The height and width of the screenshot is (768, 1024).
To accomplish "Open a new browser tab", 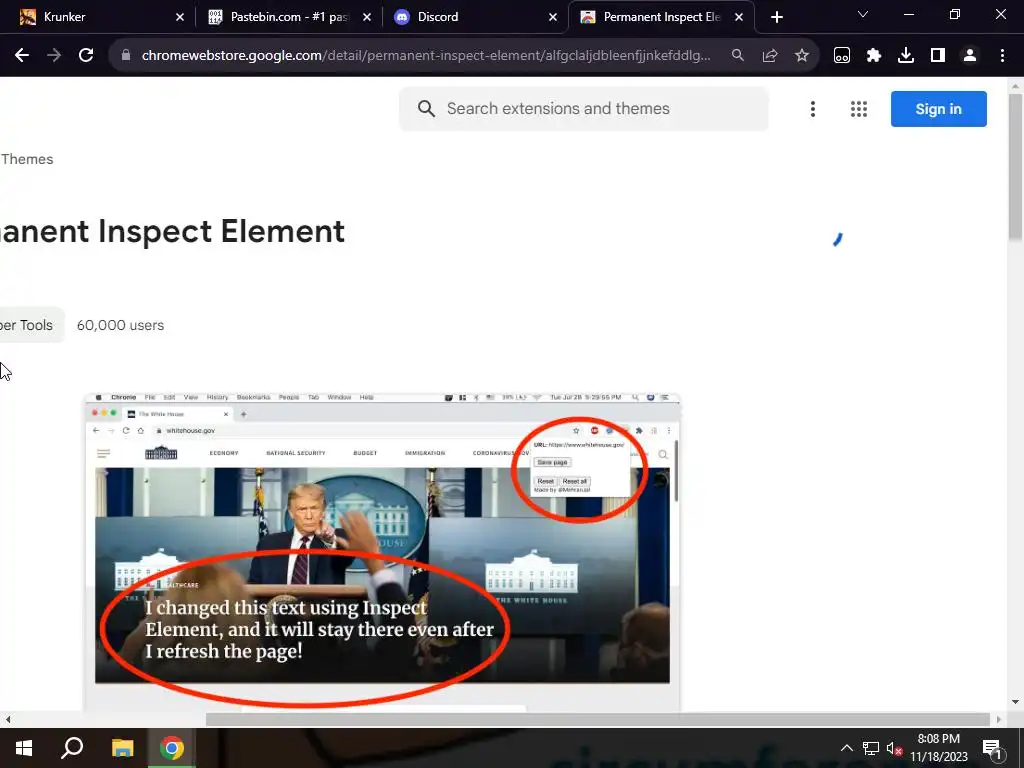I will 776,17.
